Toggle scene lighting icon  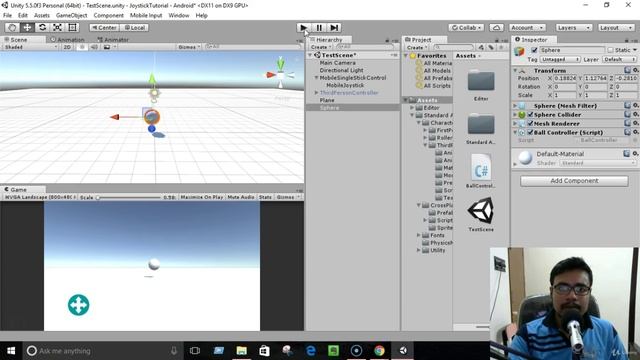[x=82, y=47]
